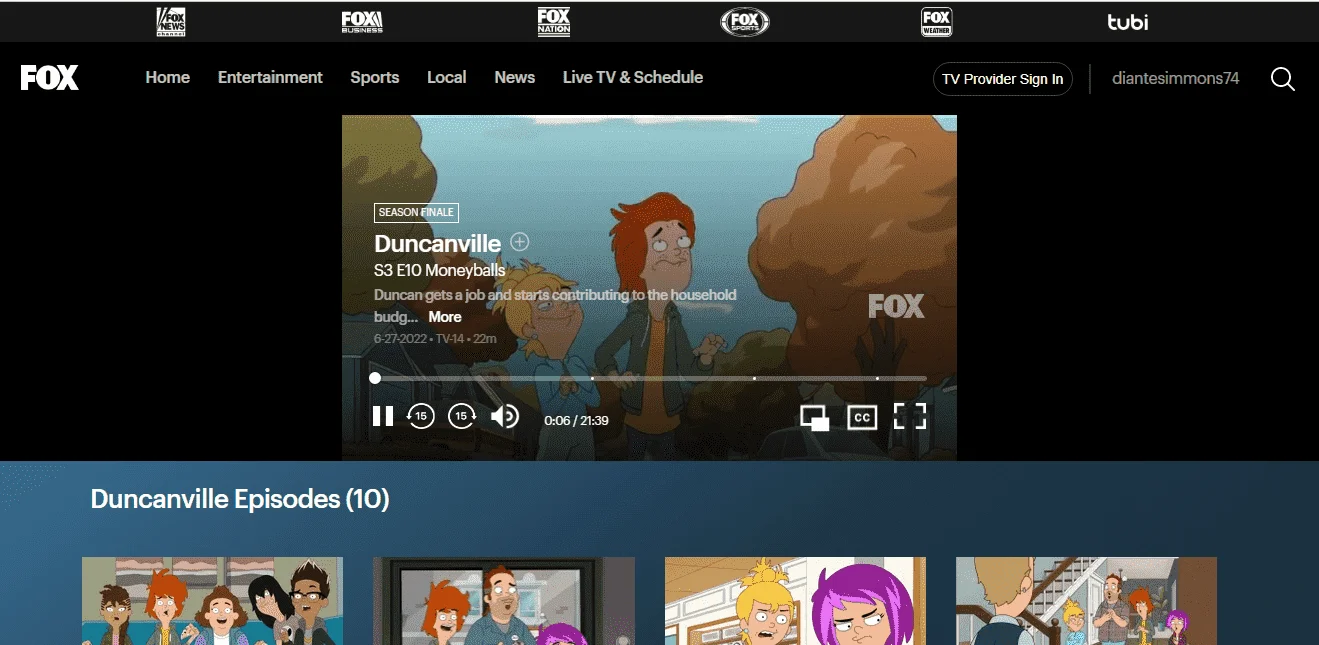This screenshot has height=645, width=1319.
Task: Click the Duncanville Episodes (10) heading
Action: point(240,498)
